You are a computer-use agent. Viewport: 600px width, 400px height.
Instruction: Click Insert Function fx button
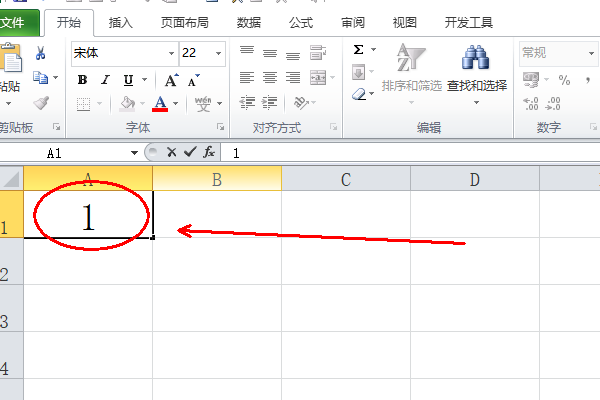pyautogui.click(x=209, y=152)
